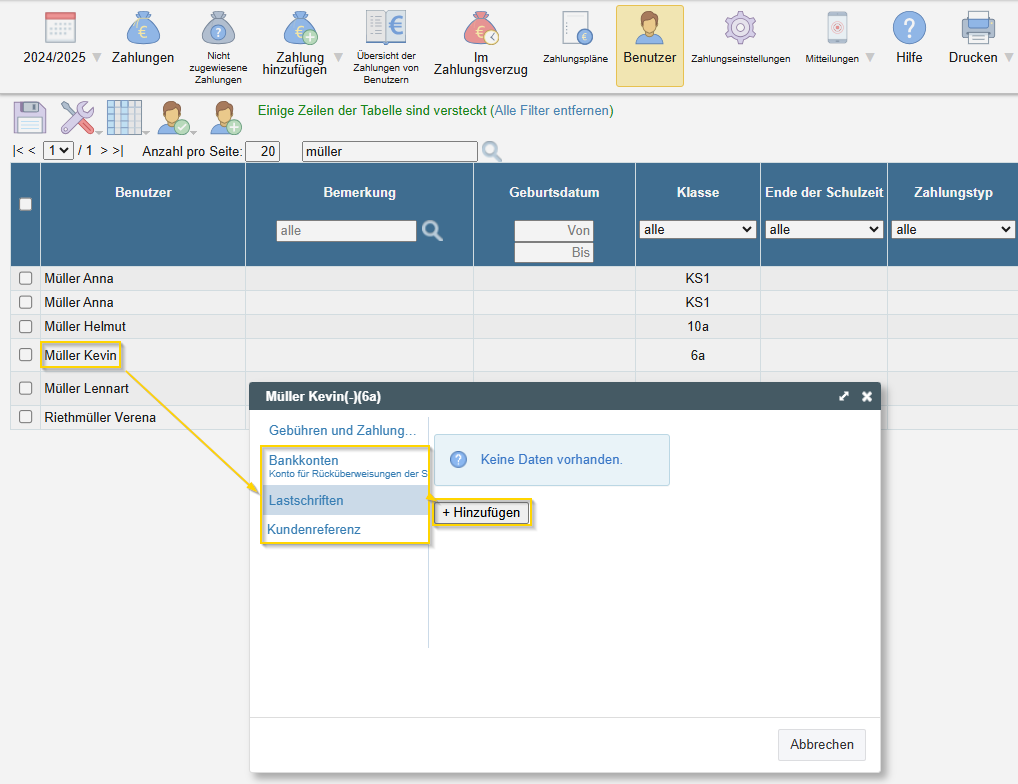
Task: Switch to Kundenreferenz in dialog sidebar
Action: coord(314,529)
